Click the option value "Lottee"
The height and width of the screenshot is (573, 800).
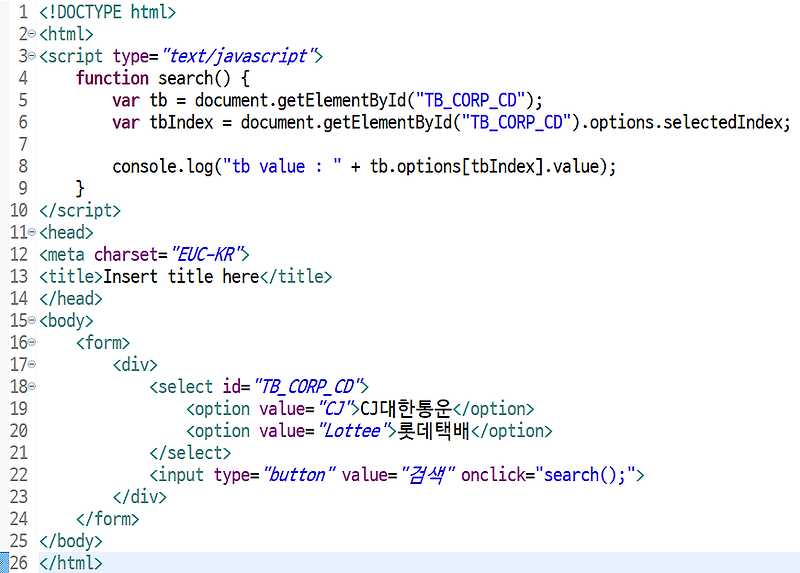[353, 431]
